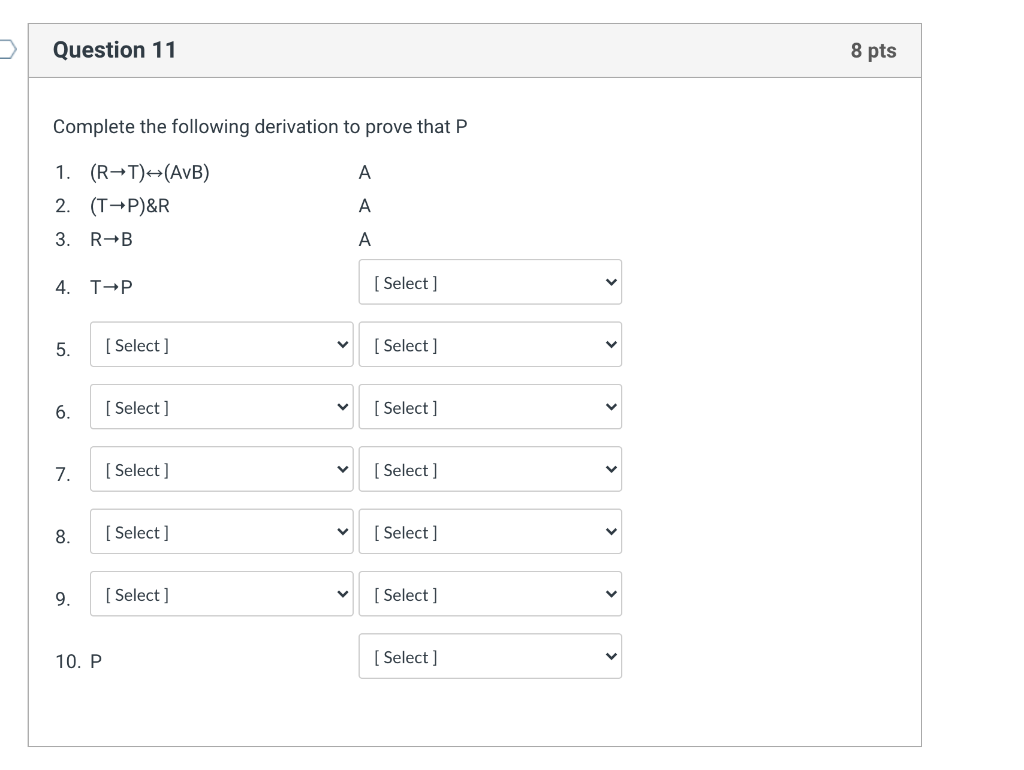The width and height of the screenshot is (1024, 770).
Task: Click the conclusion P on line 10
Action: pyautogui.click(x=96, y=661)
